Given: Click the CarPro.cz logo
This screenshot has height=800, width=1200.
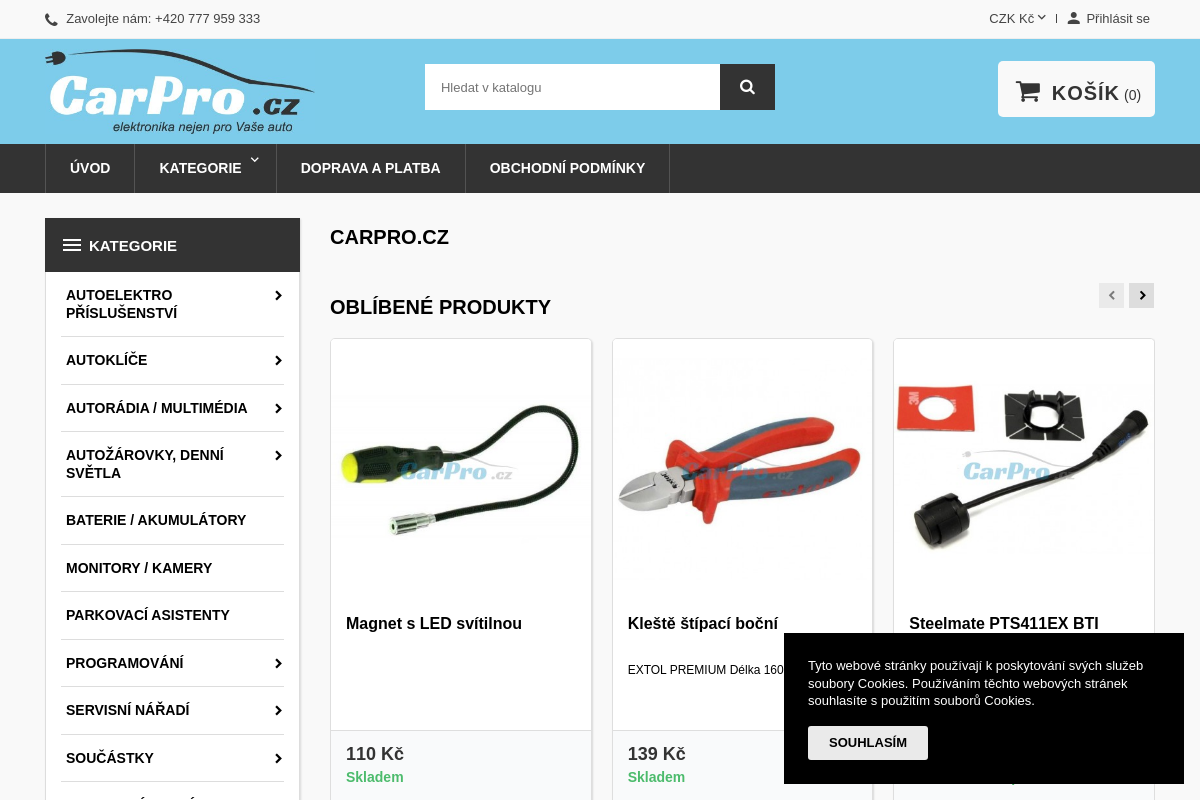Looking at the screenshot, I should pyautogui.click(x=180, y=92).
